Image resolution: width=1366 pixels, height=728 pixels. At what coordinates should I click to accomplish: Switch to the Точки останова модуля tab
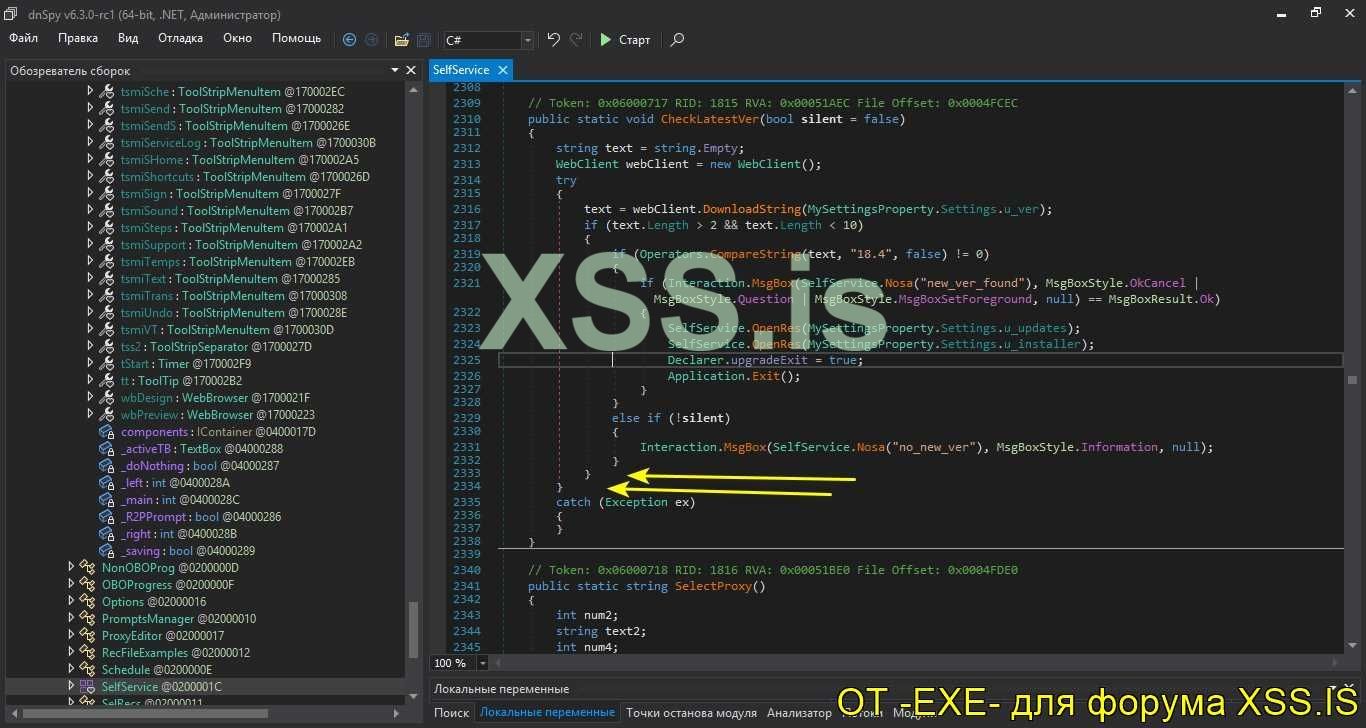[x=691, y=713]
